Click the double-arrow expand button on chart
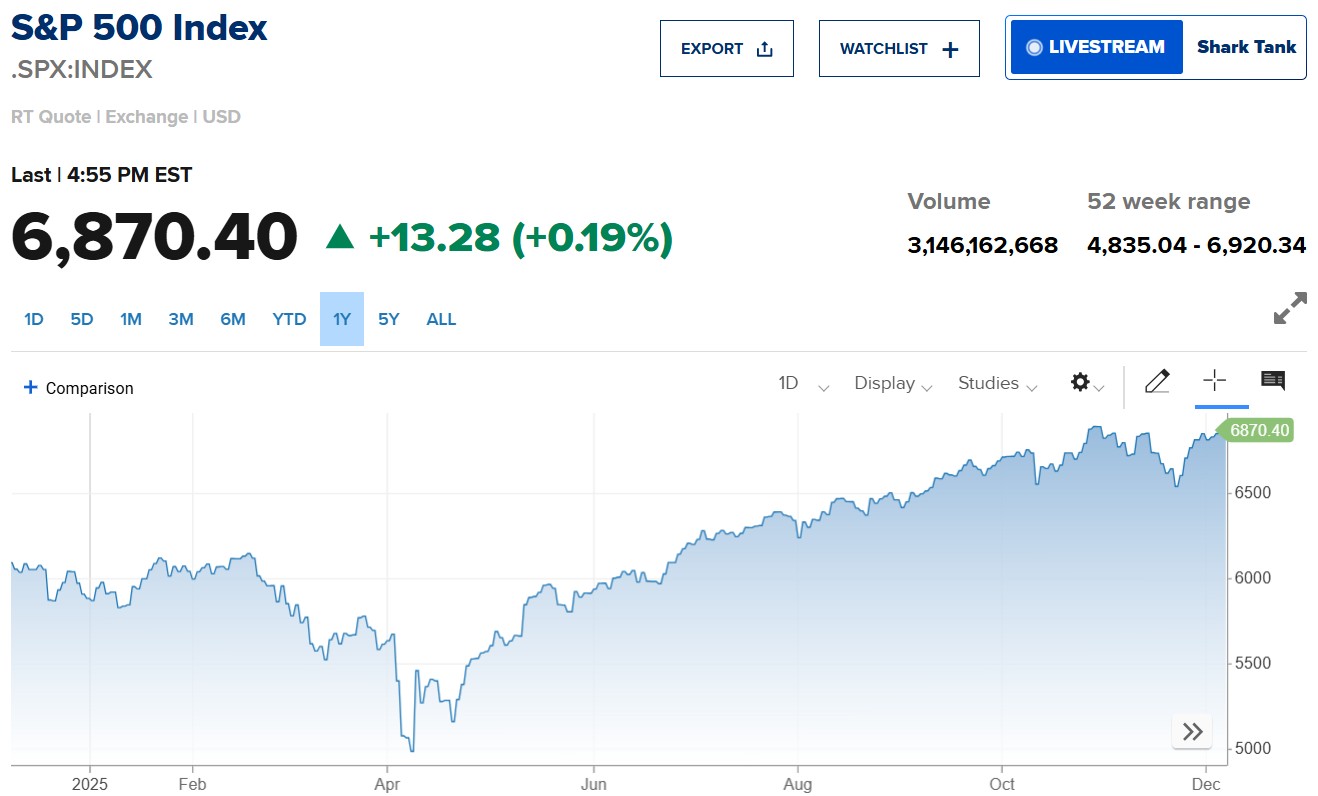 1191,731
